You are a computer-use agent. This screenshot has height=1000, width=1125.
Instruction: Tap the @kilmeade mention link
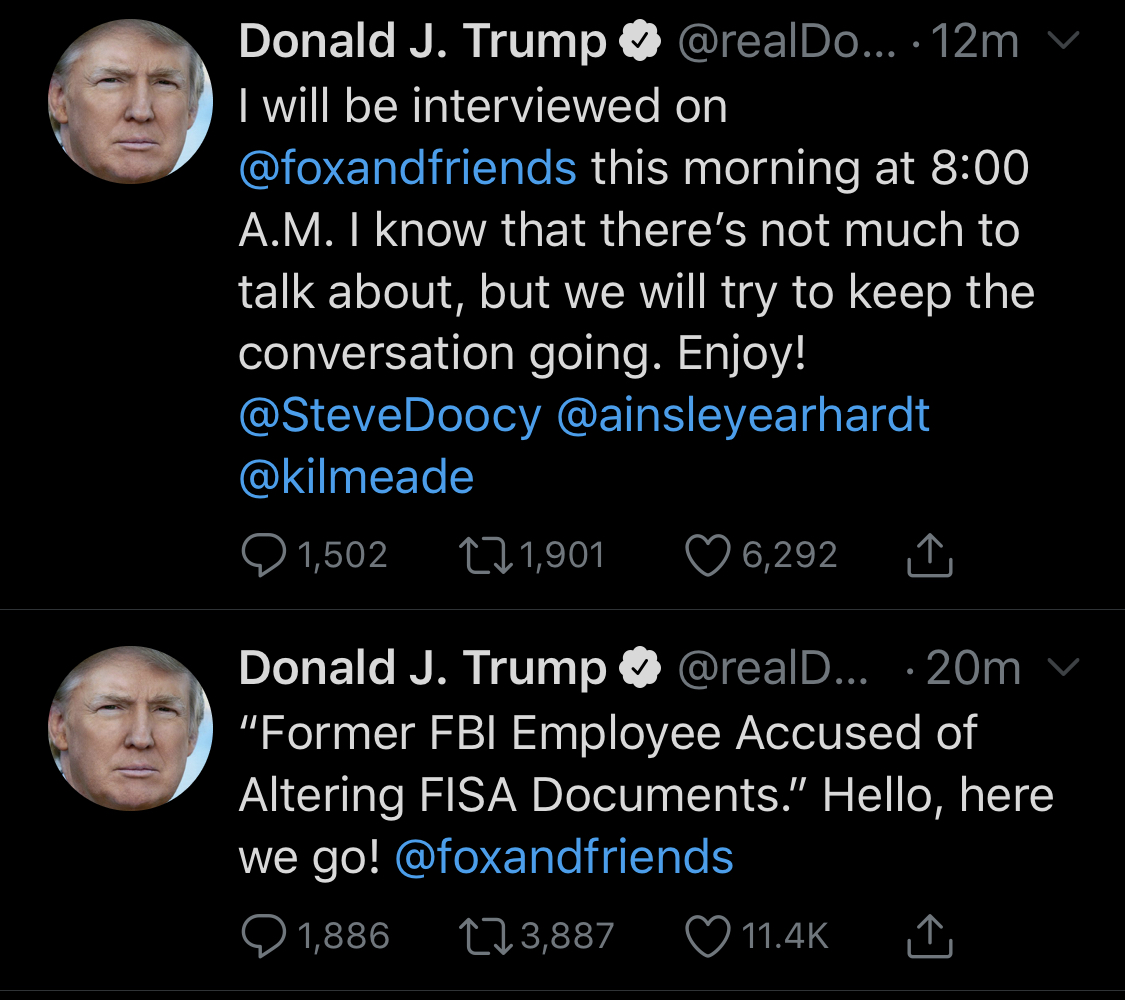(x=356, y=478)
